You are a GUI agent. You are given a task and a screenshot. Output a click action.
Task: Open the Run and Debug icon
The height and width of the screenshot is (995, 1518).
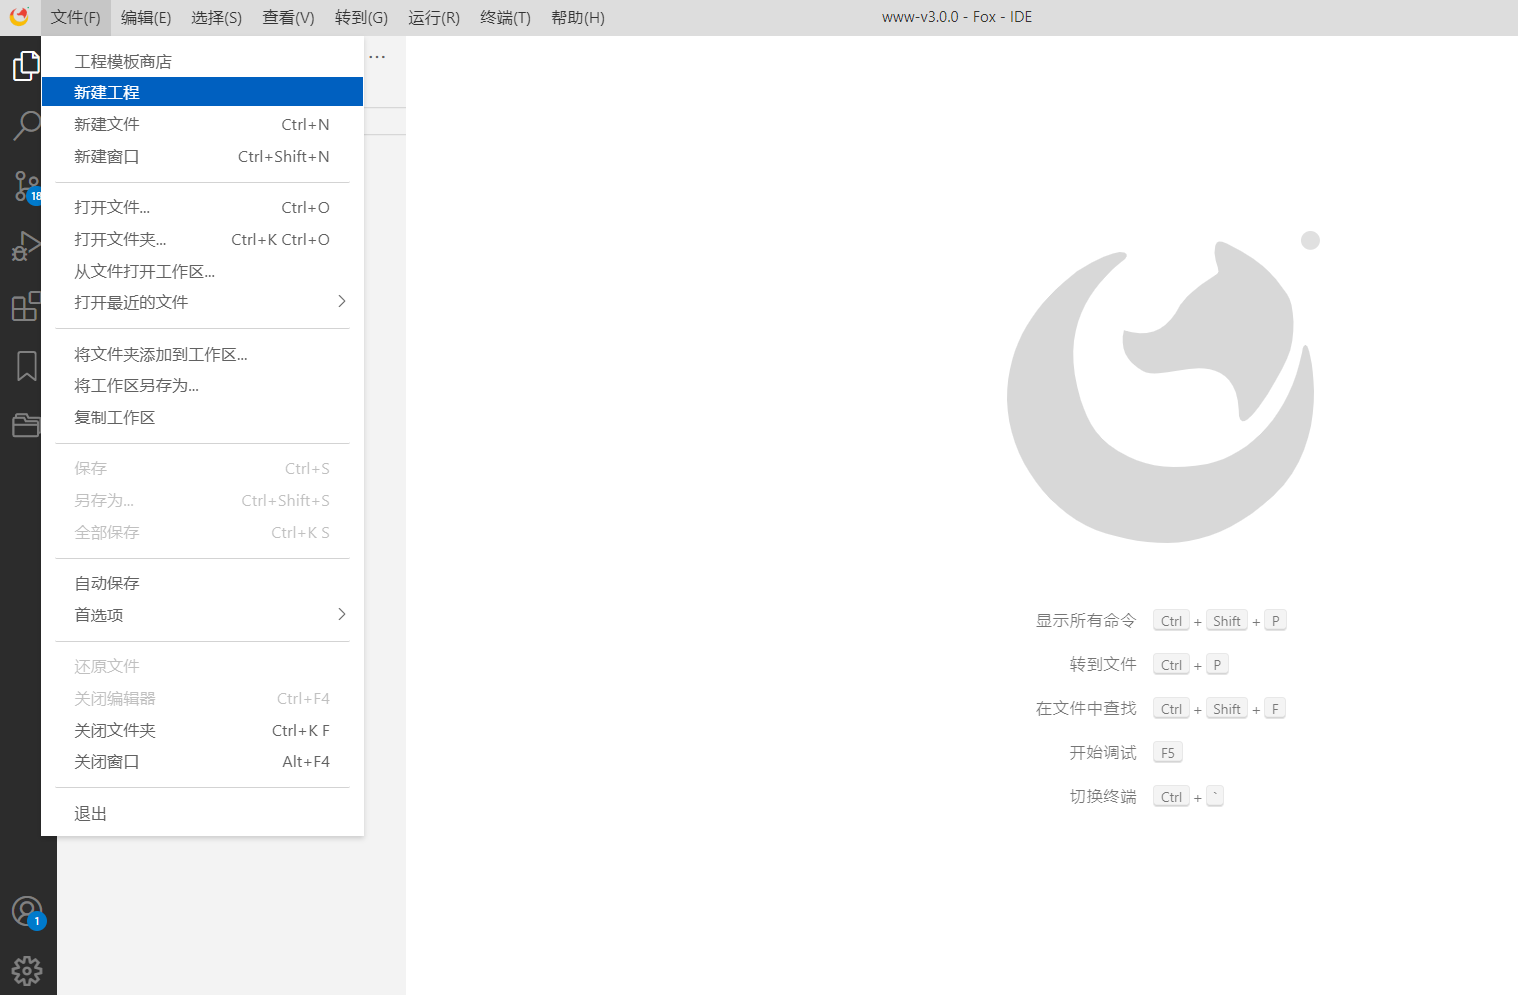pyautogui.click(x=25, y=246)
